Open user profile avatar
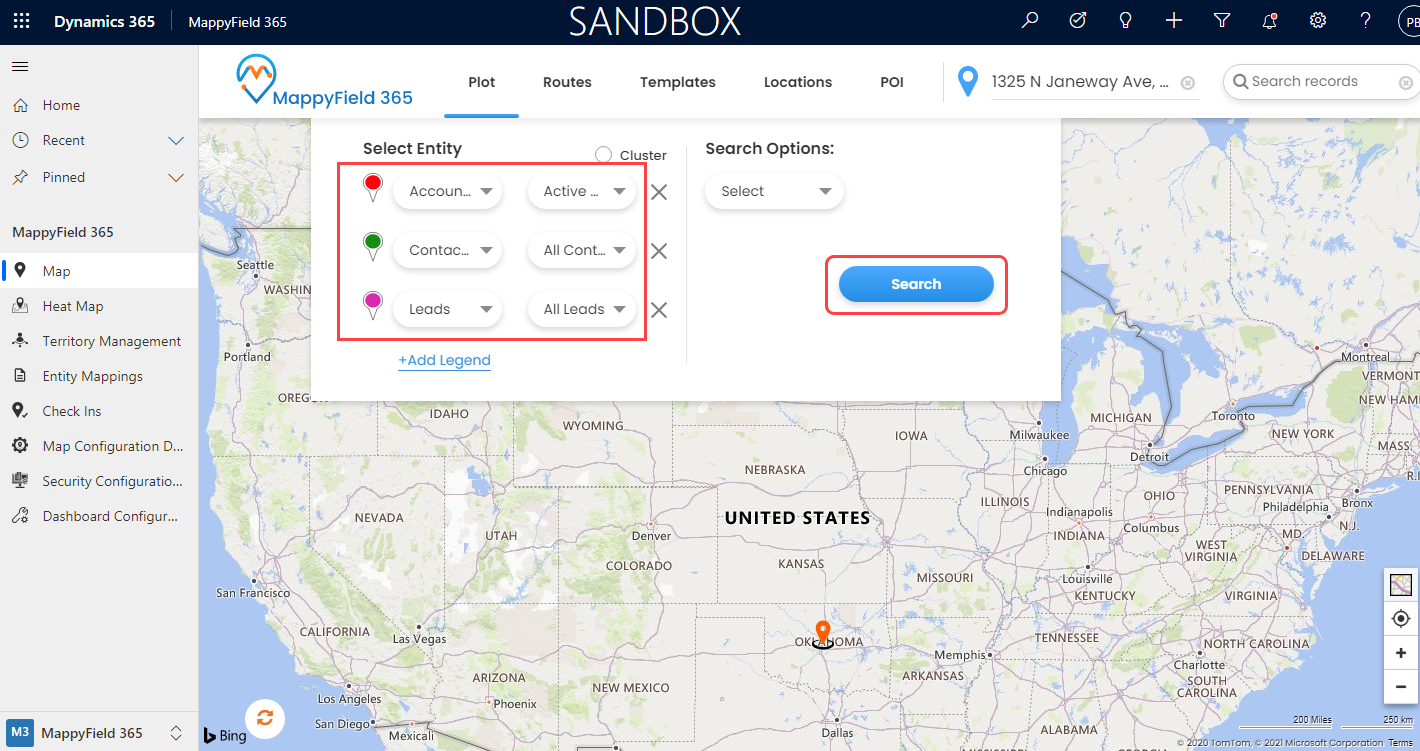This screenshot has height=751, width=1420. click(x=1410, y=22)
